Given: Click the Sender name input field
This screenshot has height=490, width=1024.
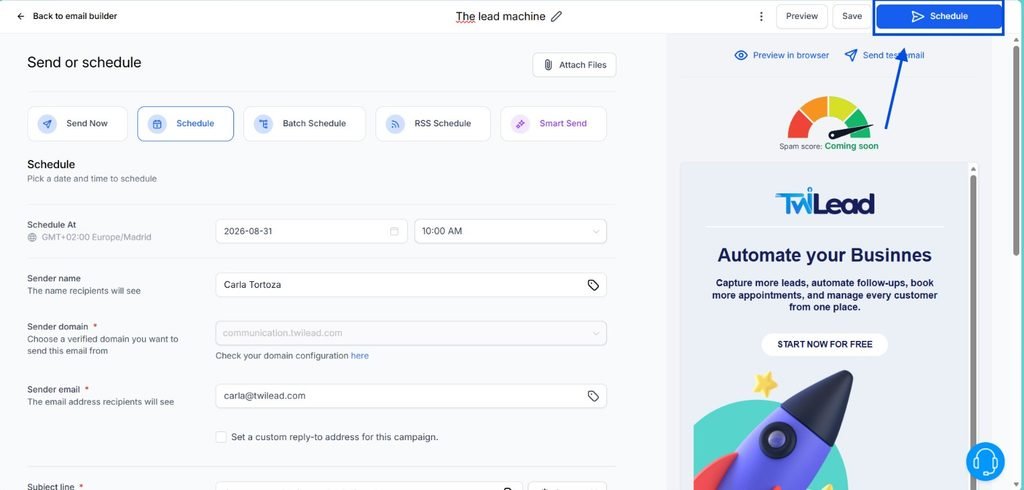Looking at the screenshot, I should (x=411, y=285).
